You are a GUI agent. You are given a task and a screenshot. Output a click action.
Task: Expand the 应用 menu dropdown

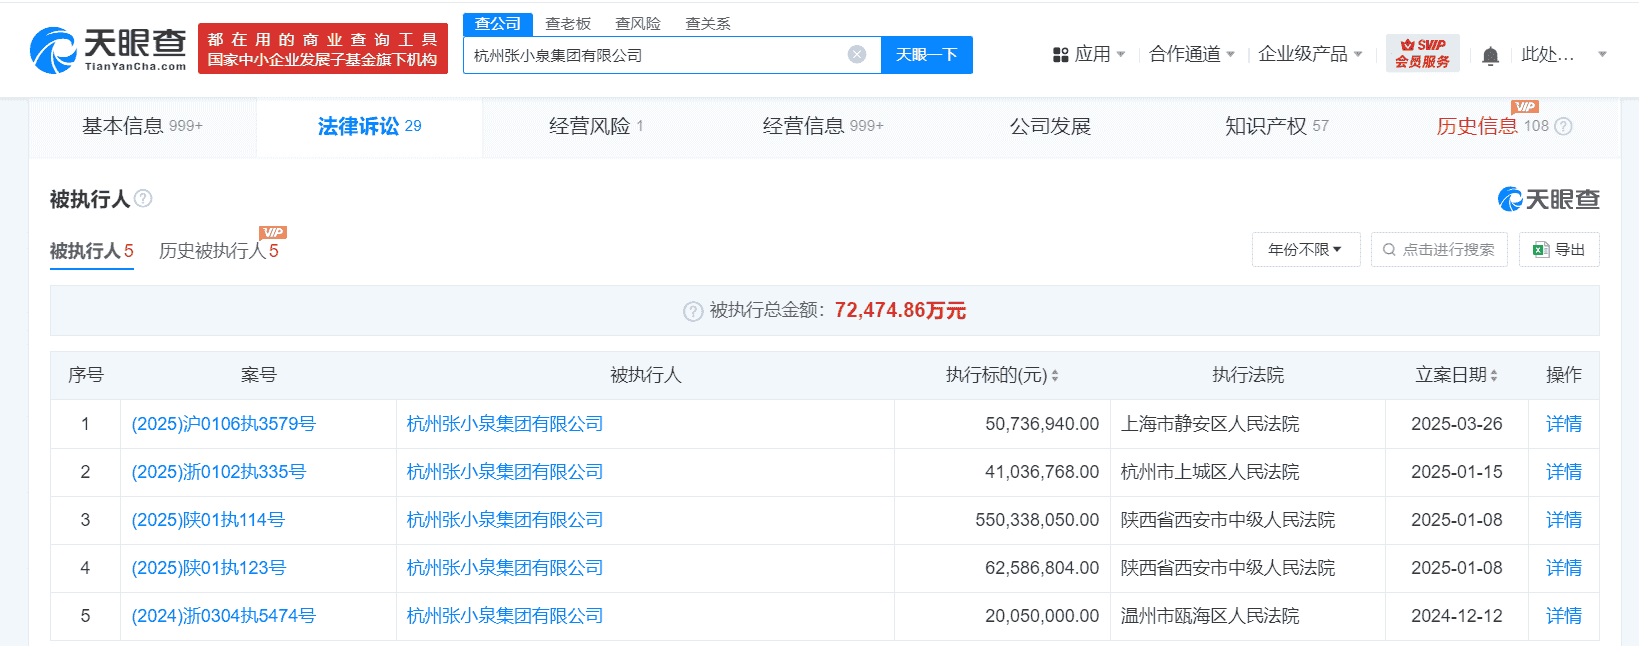click(1090, 54)
